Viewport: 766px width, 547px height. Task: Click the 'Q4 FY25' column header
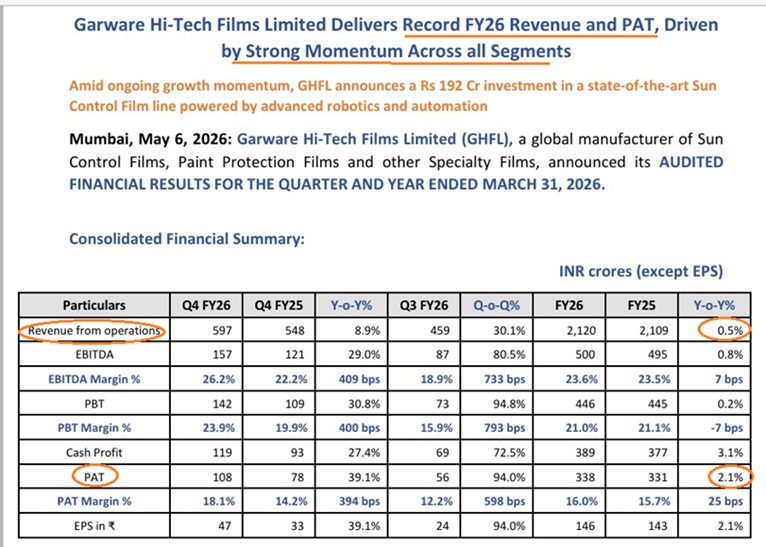tap(278, 305)
